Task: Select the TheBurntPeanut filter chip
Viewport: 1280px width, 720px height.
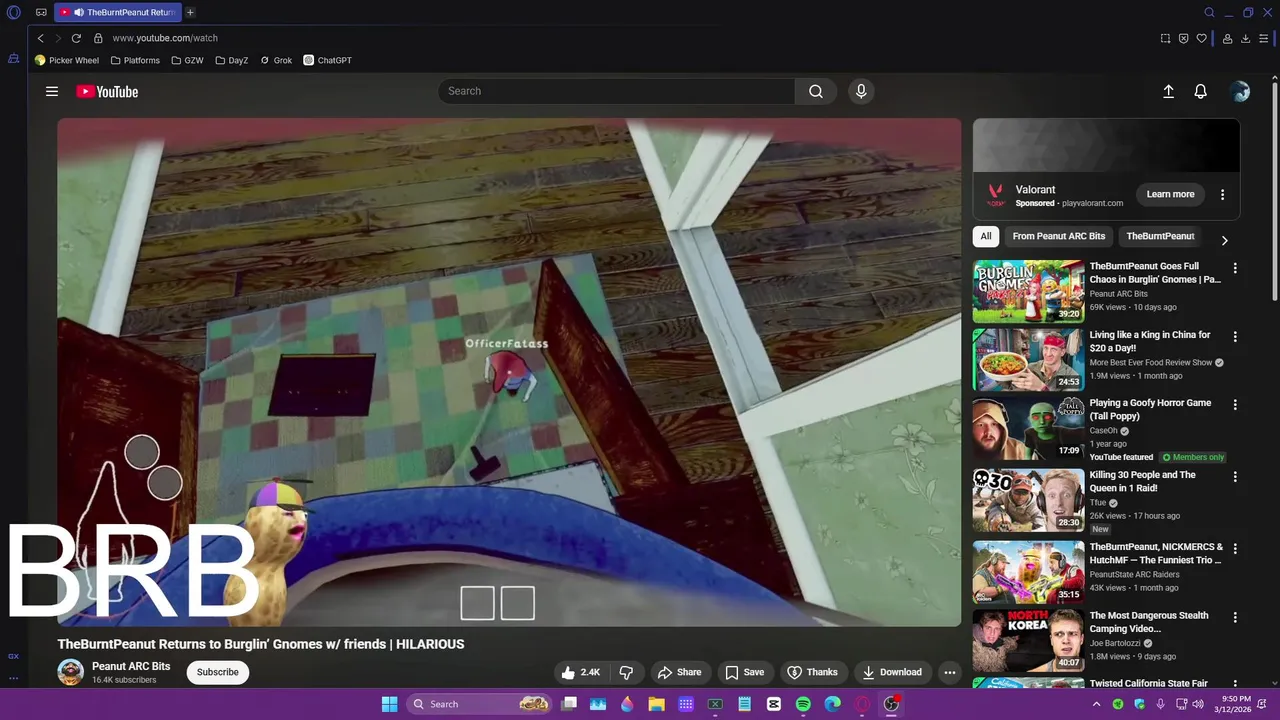Action: [1160, 236]
